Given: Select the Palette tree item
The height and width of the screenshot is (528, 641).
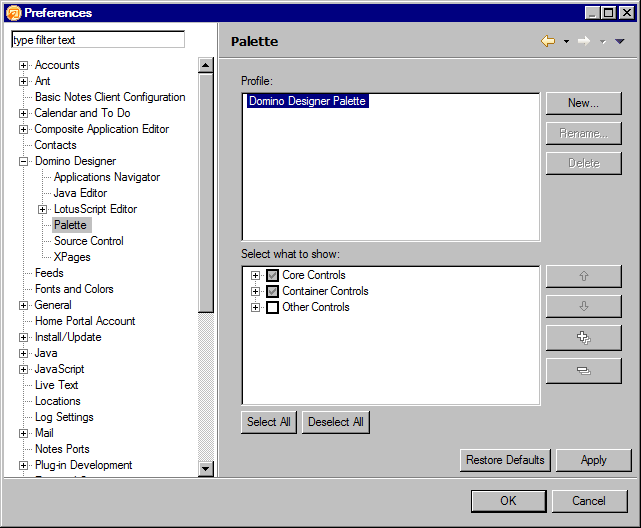Looking at the screenshot, I should (x=71, y=225).
